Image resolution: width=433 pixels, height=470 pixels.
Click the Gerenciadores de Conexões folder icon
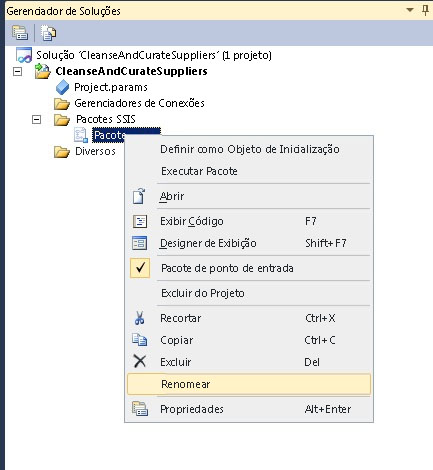click(62, 103)
